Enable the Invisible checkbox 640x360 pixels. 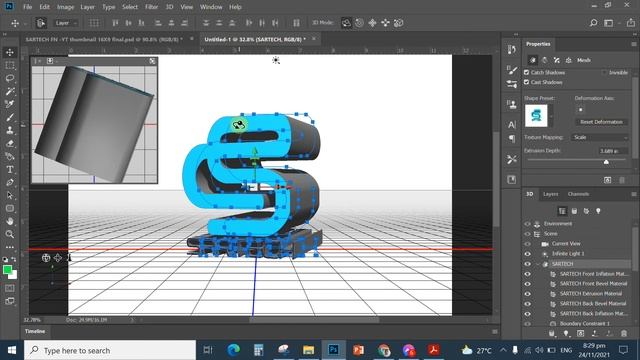(604, 72)
